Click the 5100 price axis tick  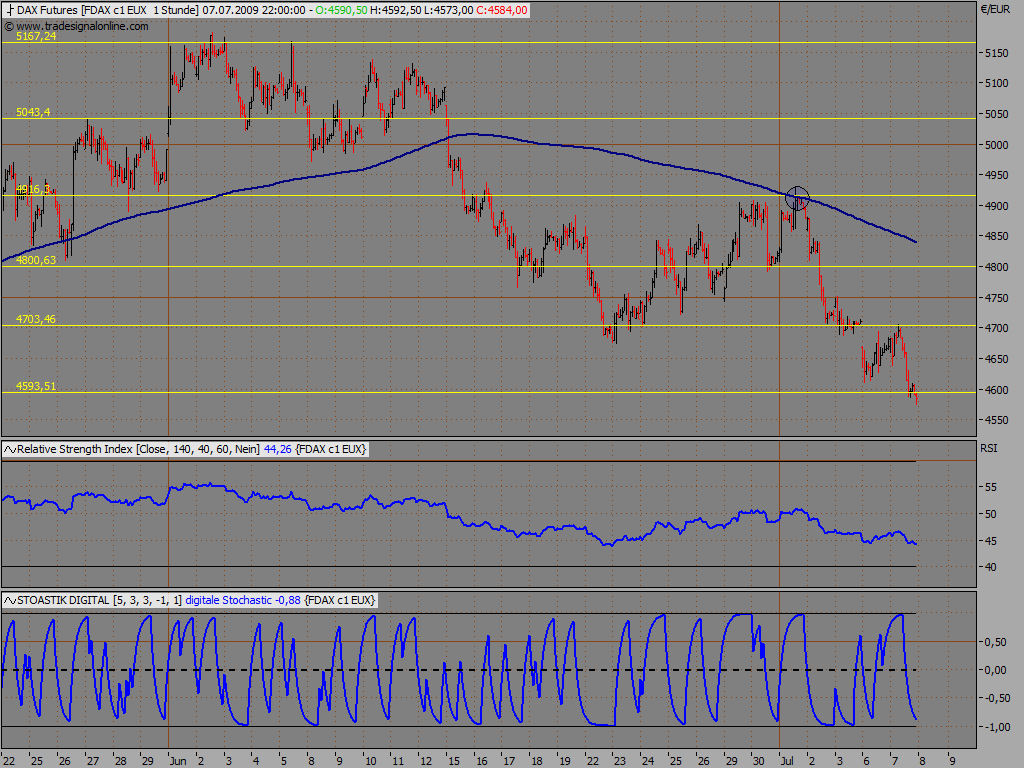[997, 84]
